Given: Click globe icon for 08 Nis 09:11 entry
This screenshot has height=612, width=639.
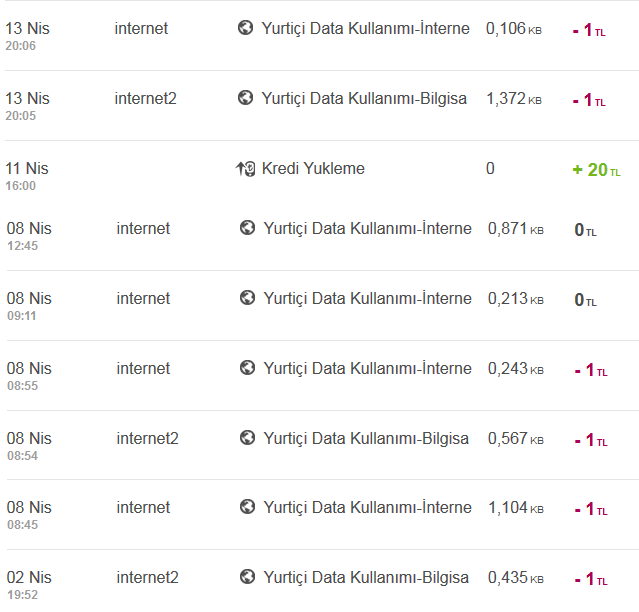Looking at the screenshot, I should tap(247, 298).
